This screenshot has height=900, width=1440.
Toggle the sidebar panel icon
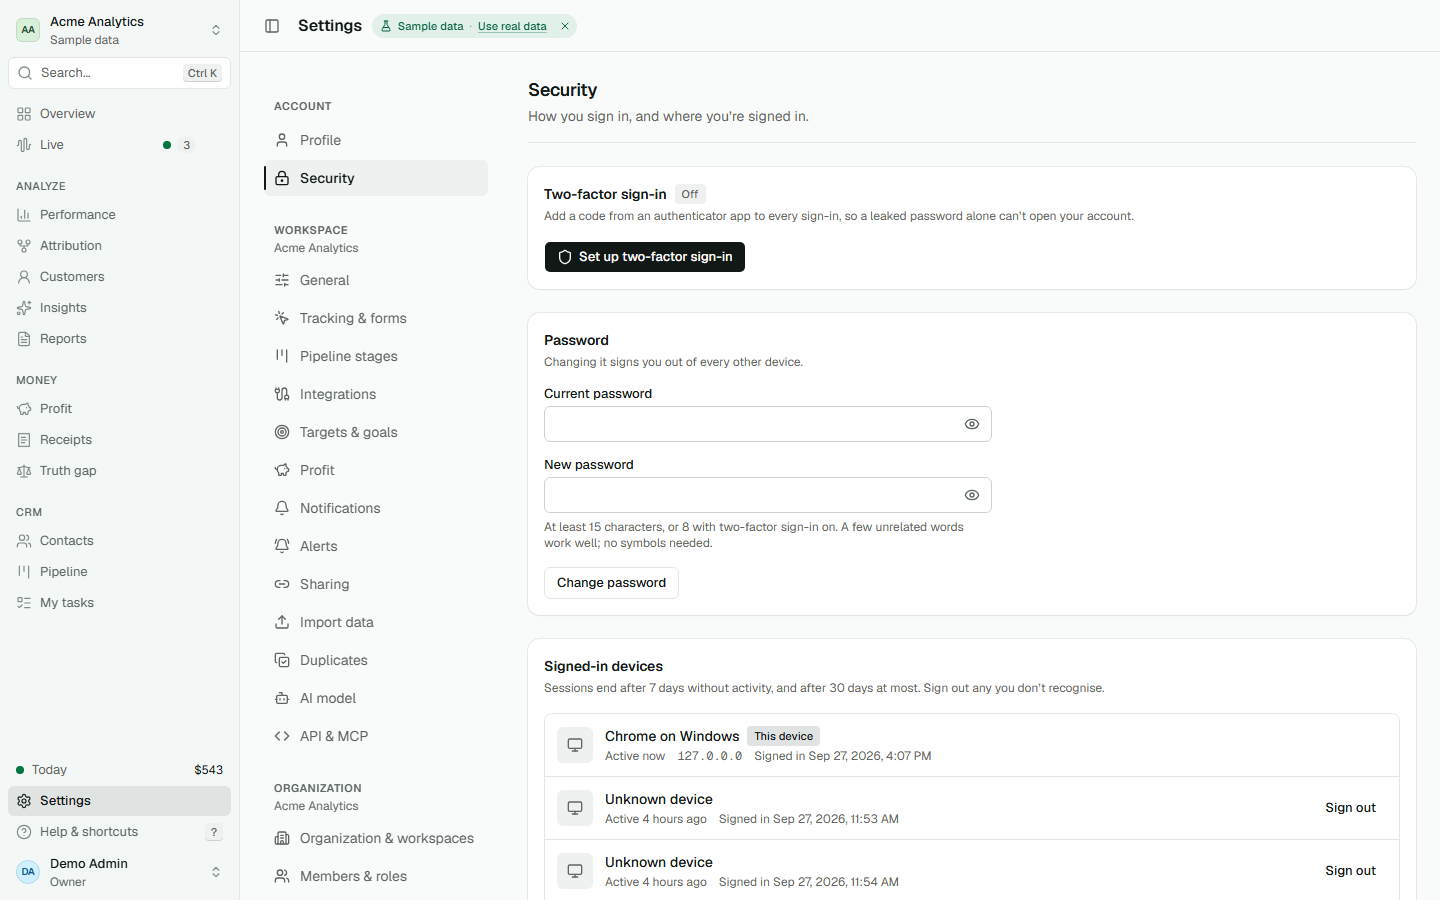pyautogui.click(x=272, y=26)
